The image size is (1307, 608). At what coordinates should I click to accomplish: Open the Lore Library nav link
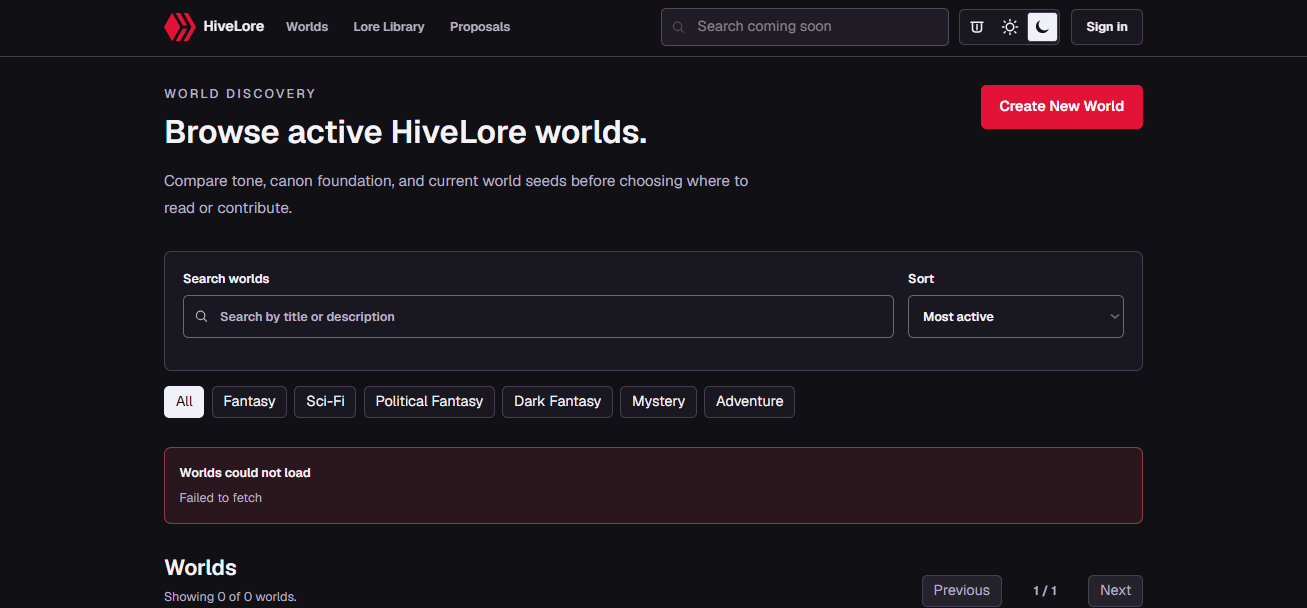389,27
